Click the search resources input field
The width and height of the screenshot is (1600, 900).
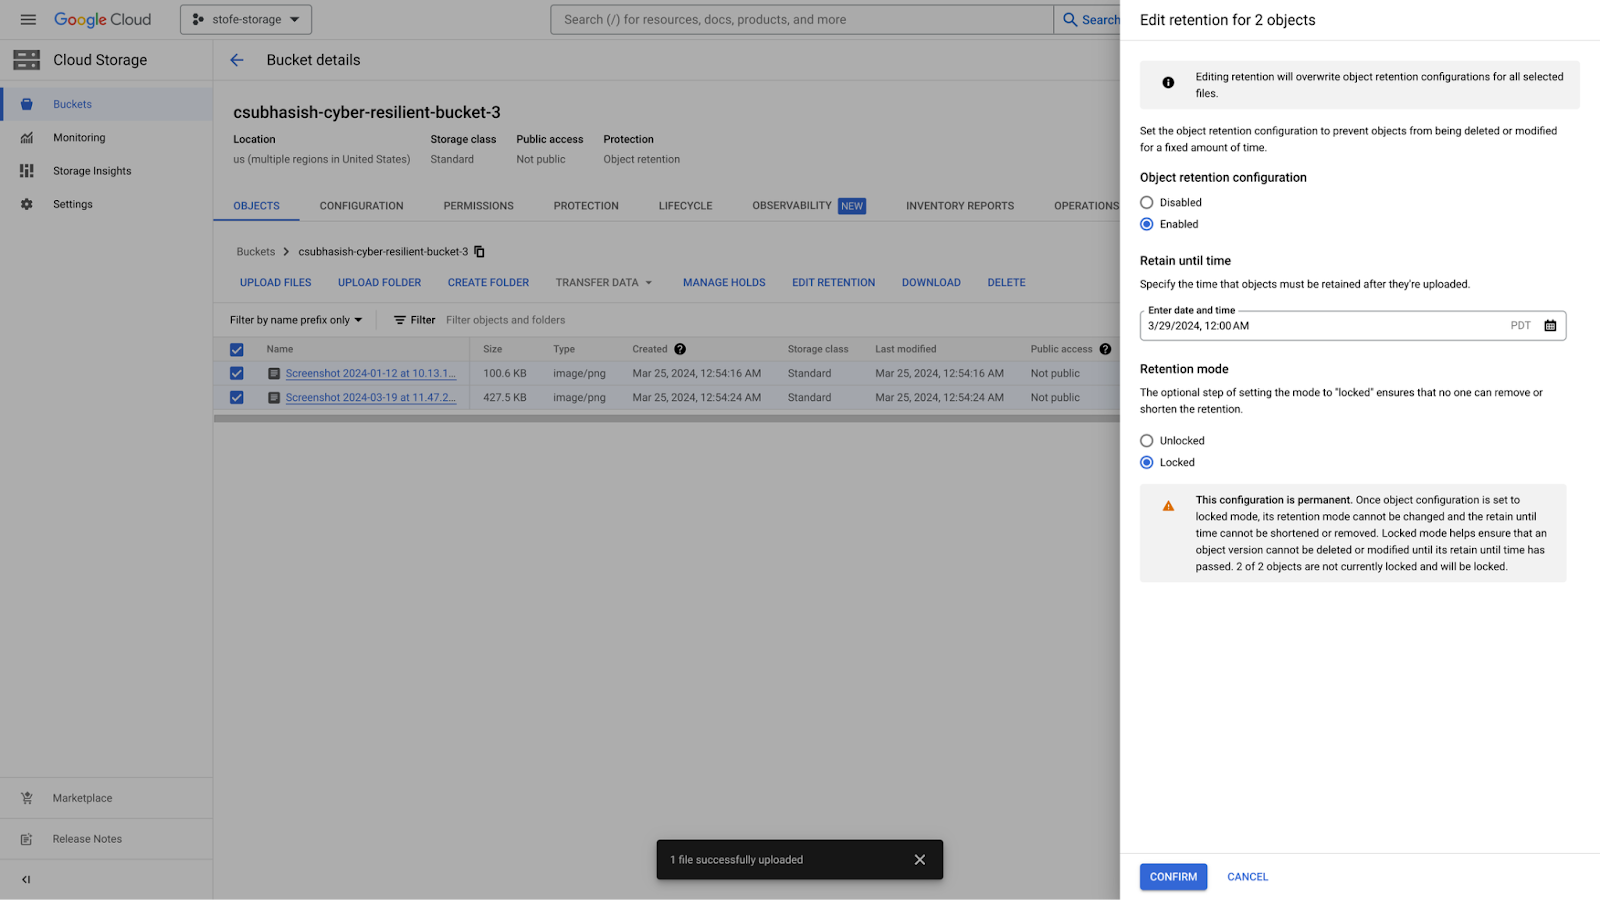pos(801,19)
